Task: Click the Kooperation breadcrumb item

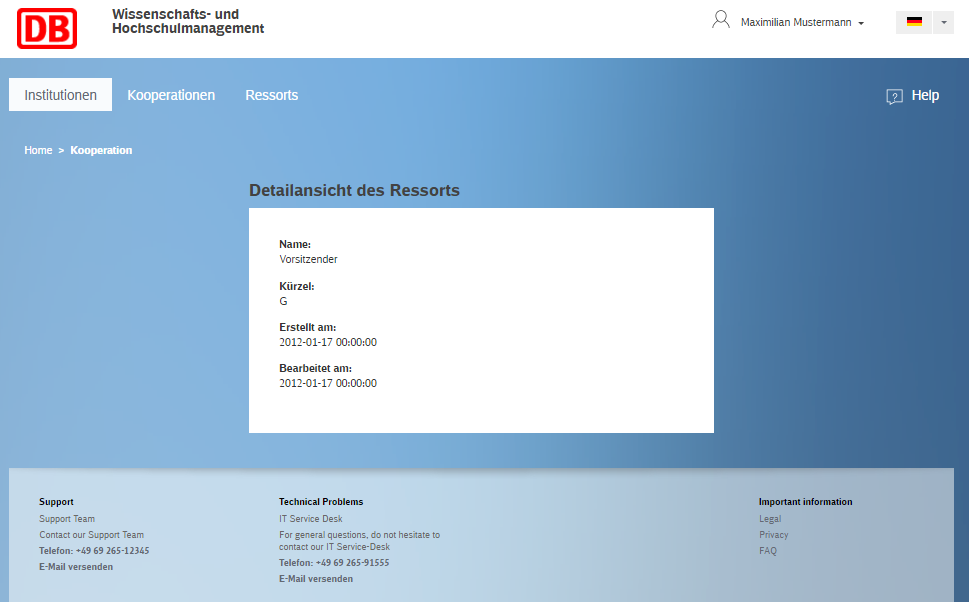Action: pos(101,150)
